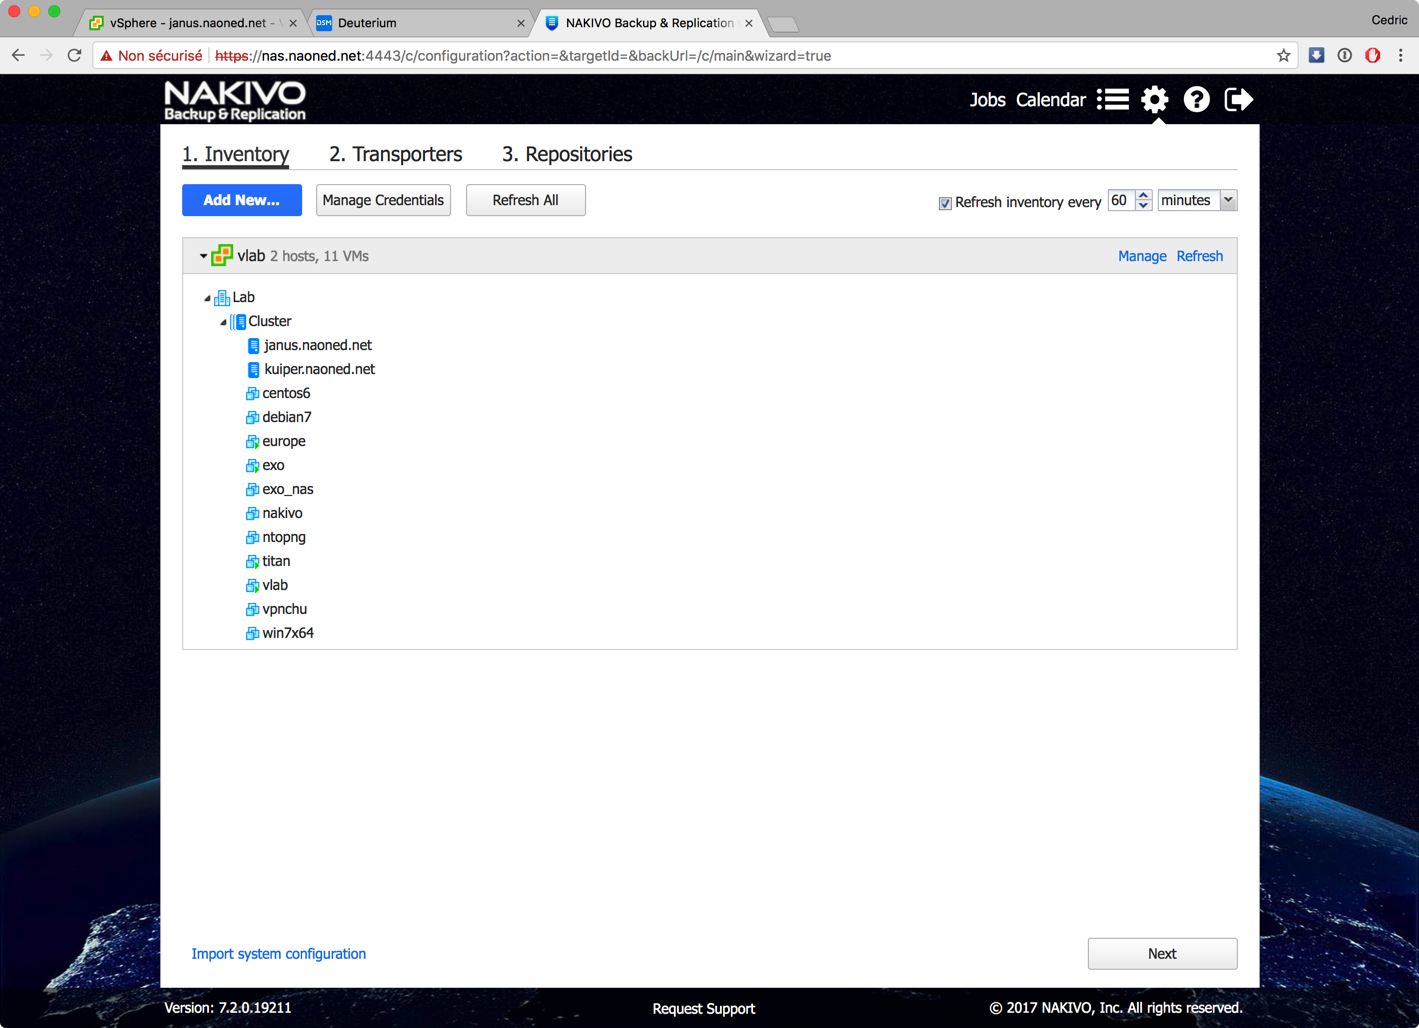Click the Cluster icon in the tree
The image size is (1419, 1028).
(238, 322)
